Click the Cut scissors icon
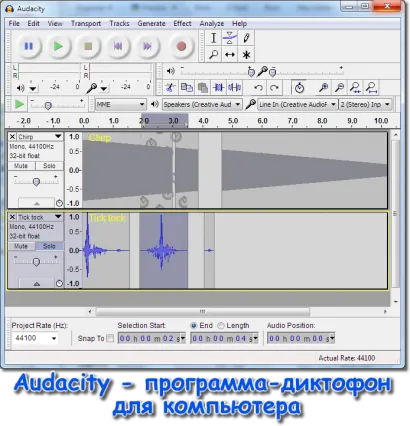The image size is (410, 426). pos(170,88)
